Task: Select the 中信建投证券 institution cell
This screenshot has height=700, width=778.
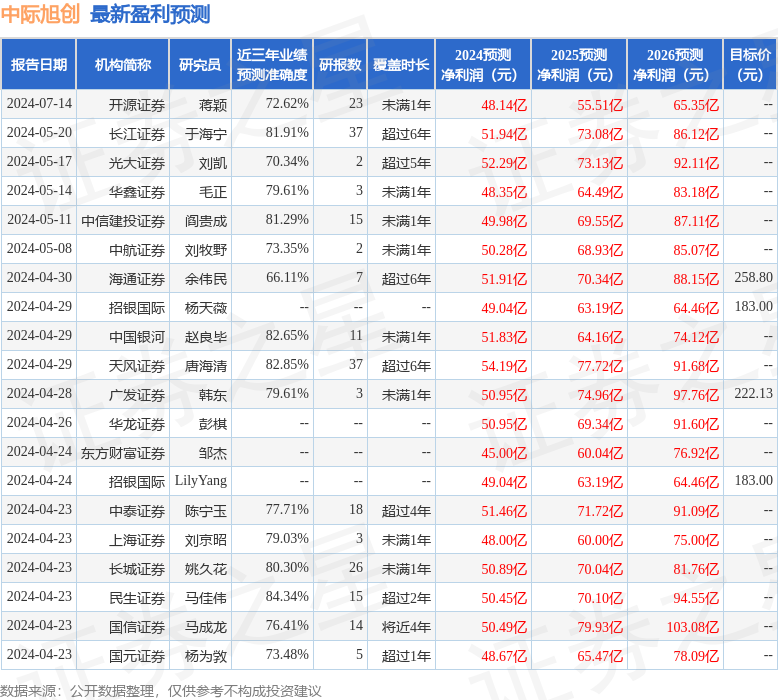Action: (123, 221)
